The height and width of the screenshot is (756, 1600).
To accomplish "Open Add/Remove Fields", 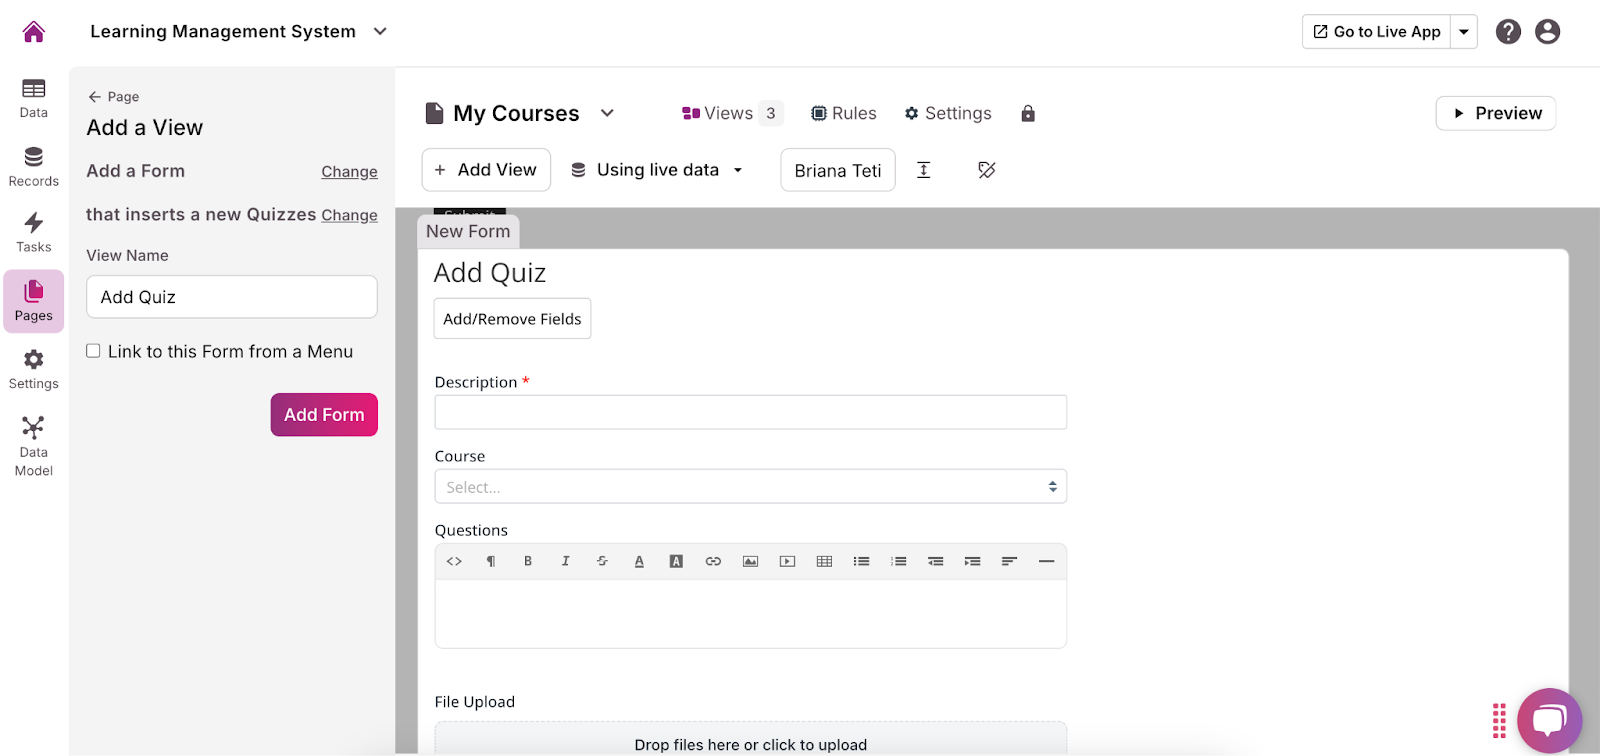I will (512, 319).
